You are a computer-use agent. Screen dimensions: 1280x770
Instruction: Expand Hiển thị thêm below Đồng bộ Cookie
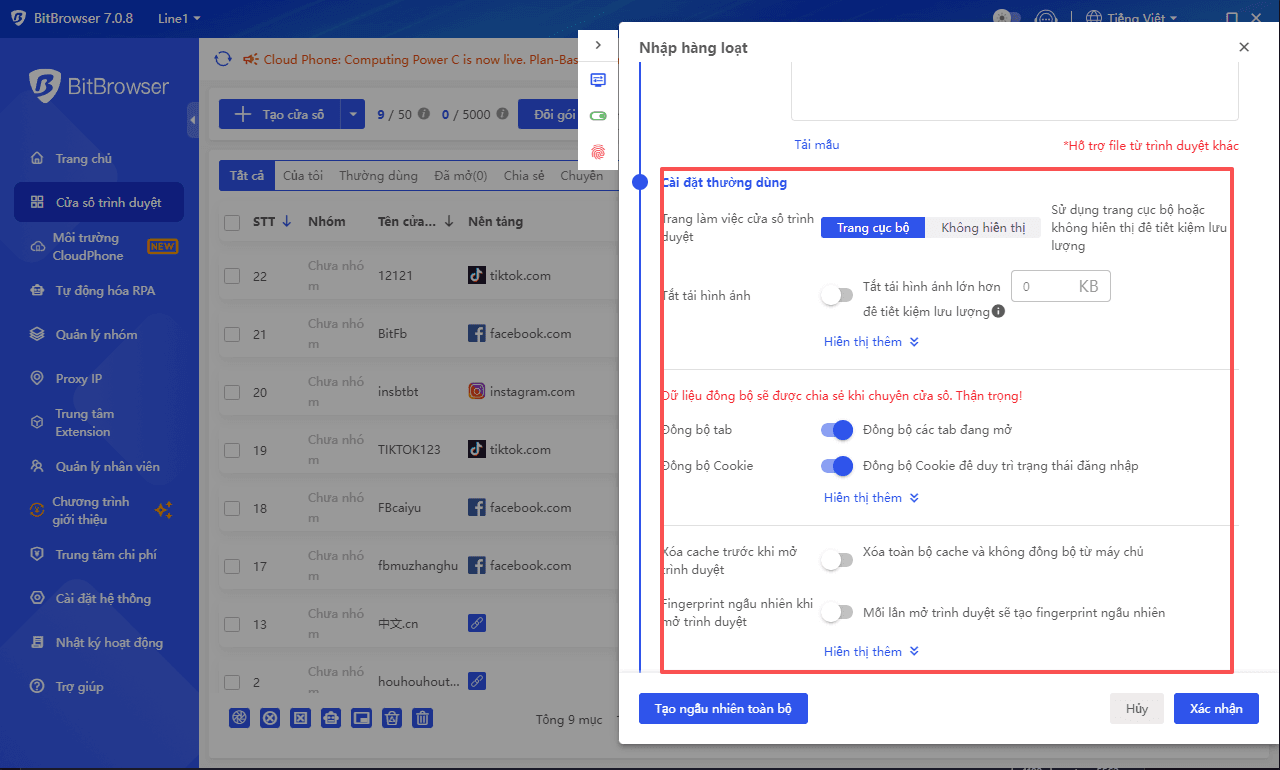pos(870,498)
